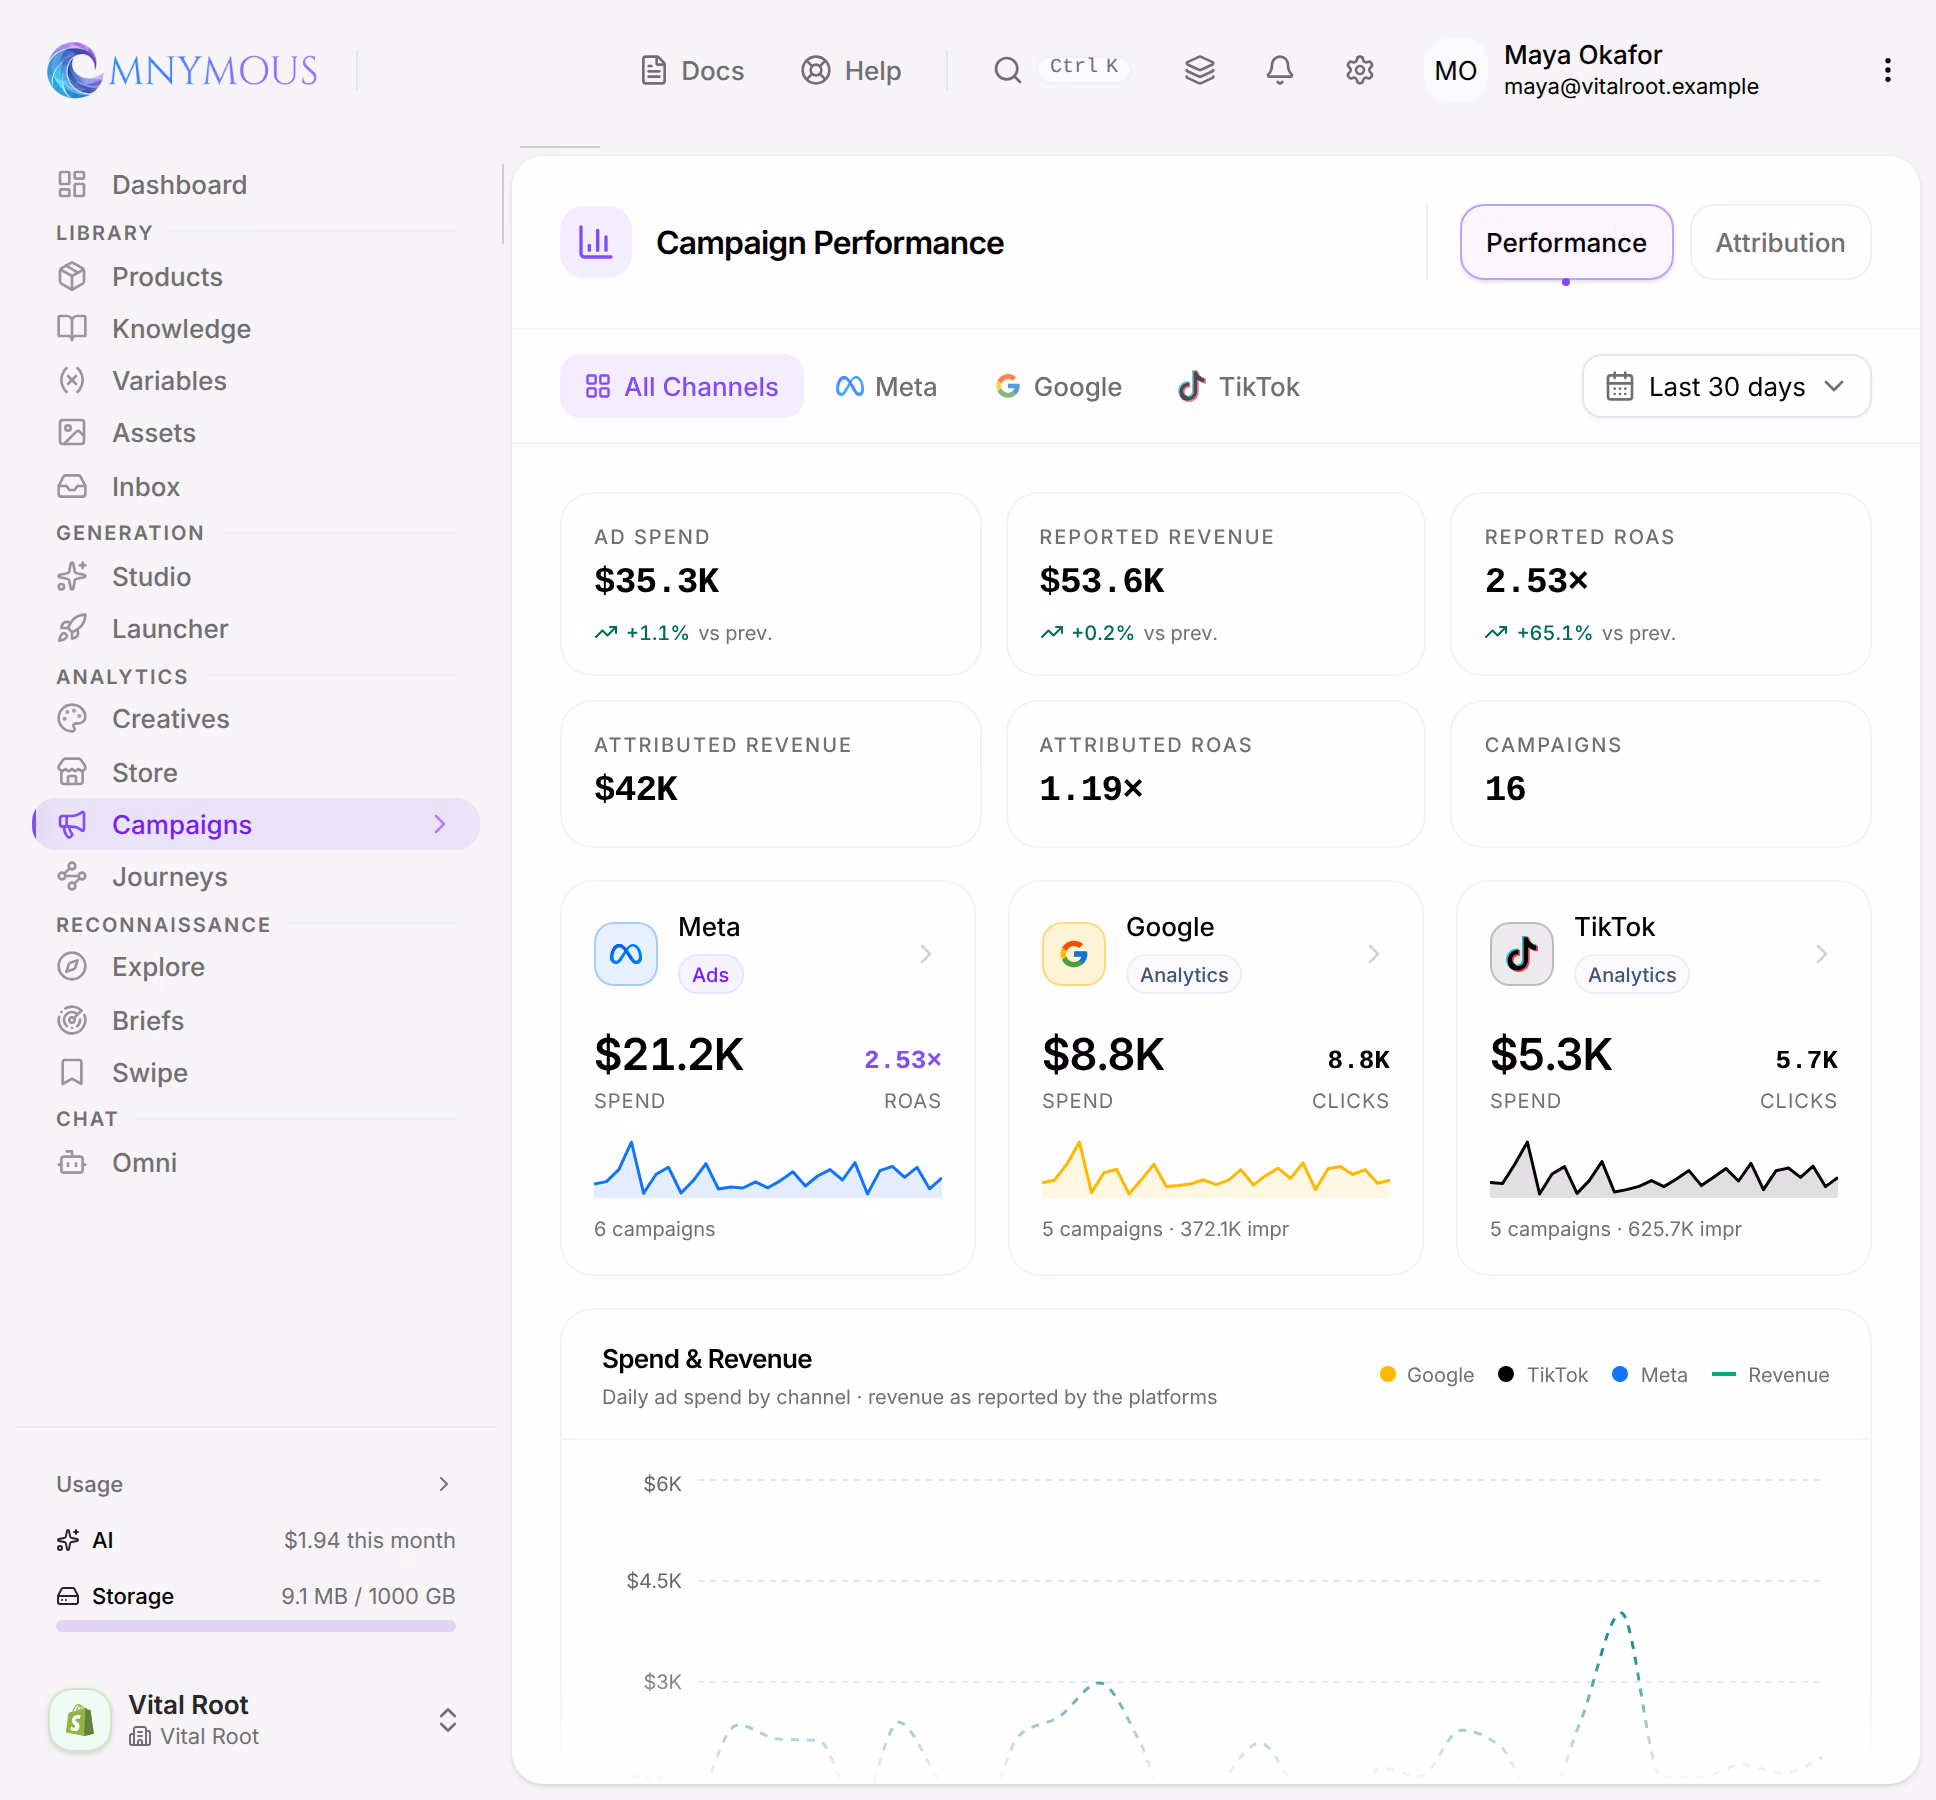Click the Launcher rocket icon
The image size is (1936, 1800).
[x=72, y=628]
